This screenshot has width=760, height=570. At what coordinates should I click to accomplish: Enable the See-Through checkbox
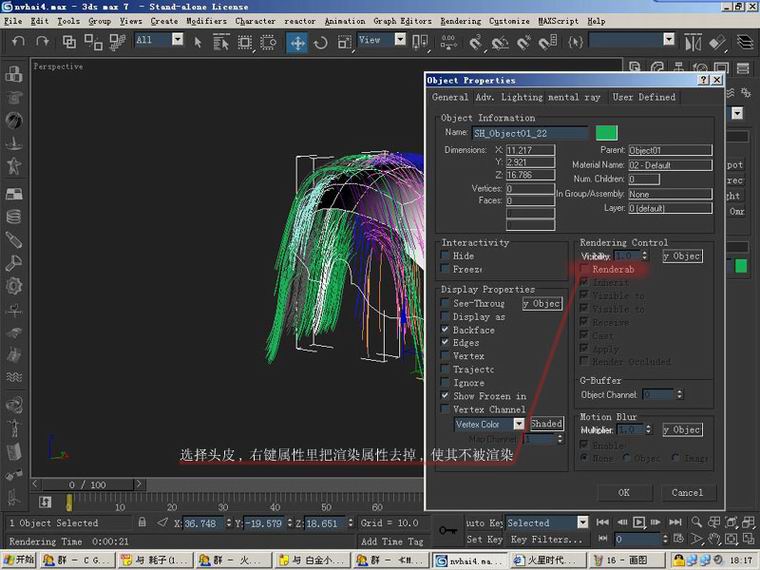(444, 303)
